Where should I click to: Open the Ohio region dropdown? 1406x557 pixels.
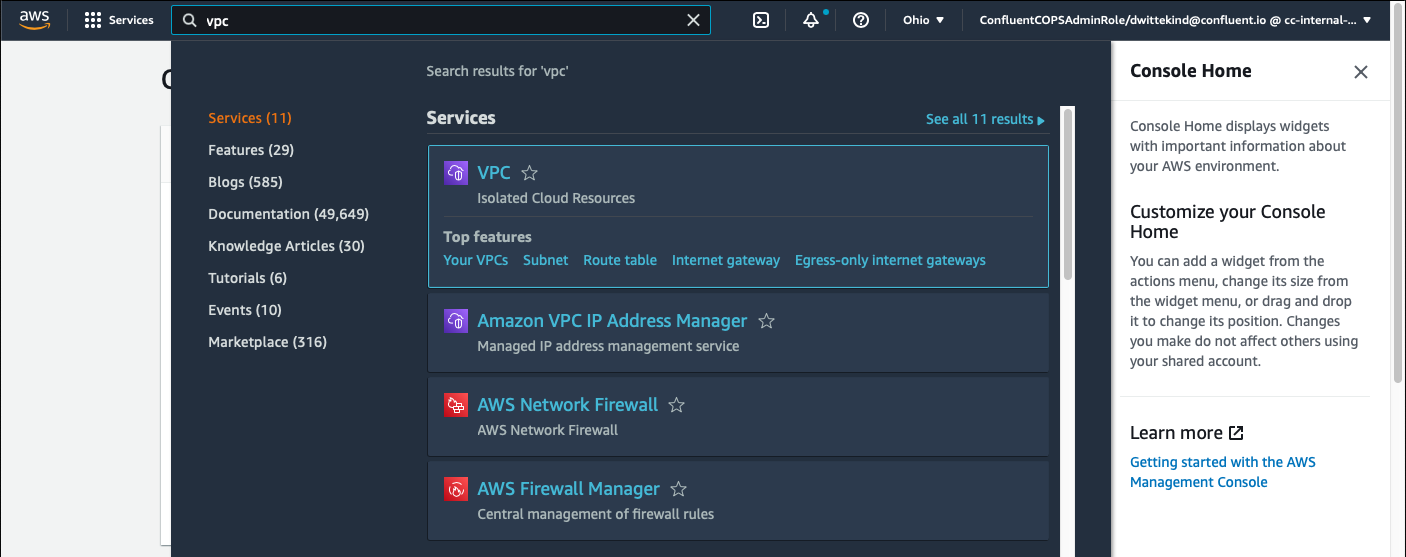[x=923, y=20]
